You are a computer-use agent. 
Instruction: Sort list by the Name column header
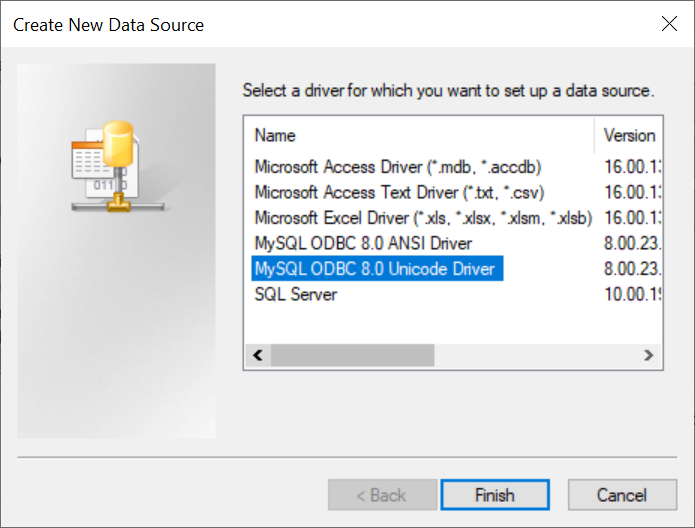(x=420, y=135)
